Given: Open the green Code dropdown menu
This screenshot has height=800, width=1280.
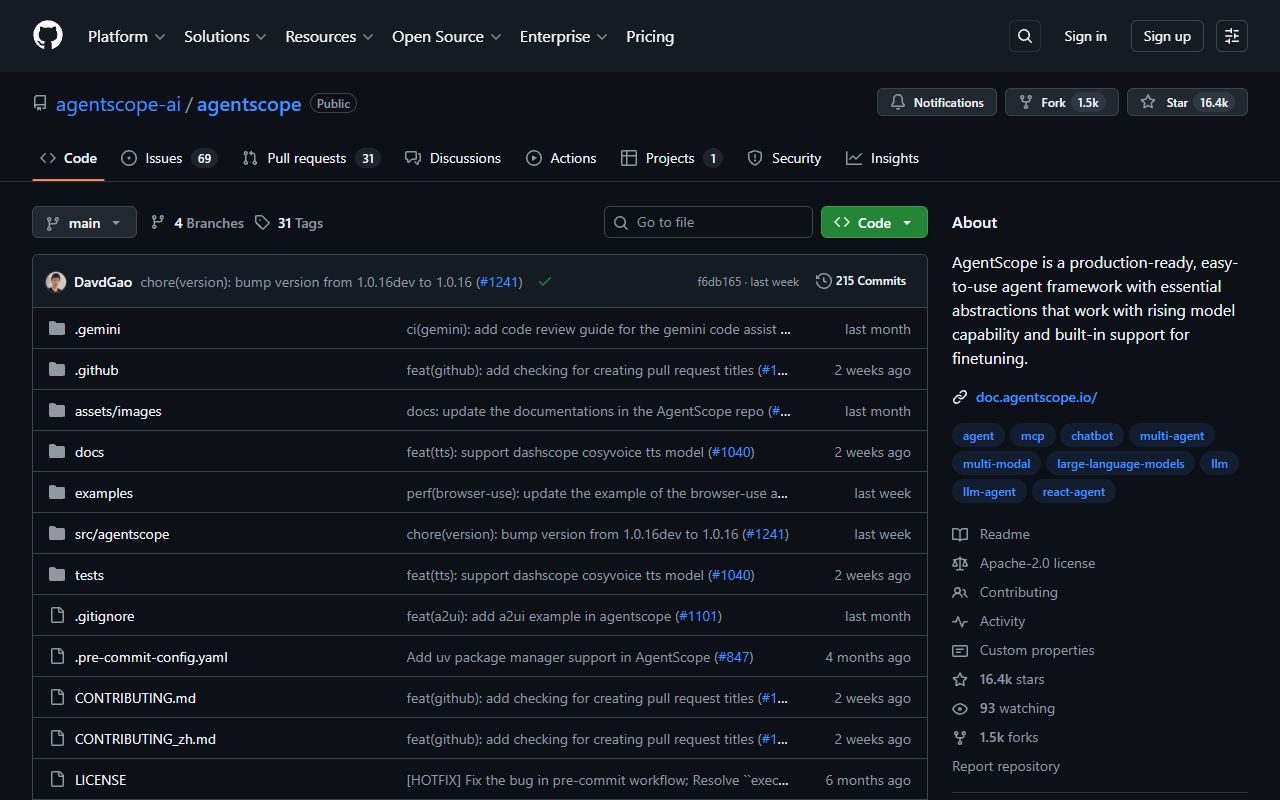Looking at the screenshot, I should [x=874, y=222].
